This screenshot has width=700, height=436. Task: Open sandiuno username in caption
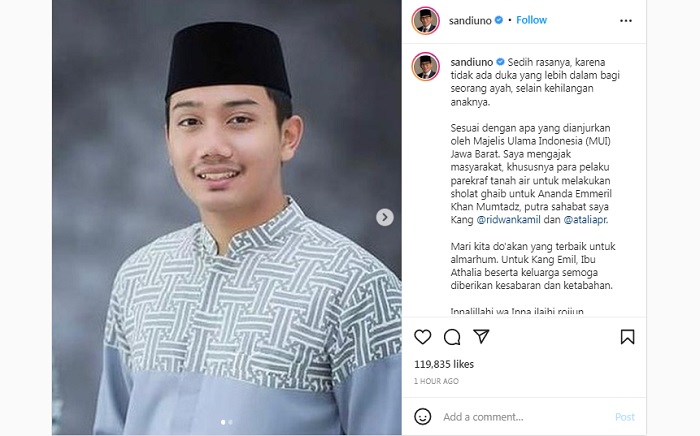point(471,62)
